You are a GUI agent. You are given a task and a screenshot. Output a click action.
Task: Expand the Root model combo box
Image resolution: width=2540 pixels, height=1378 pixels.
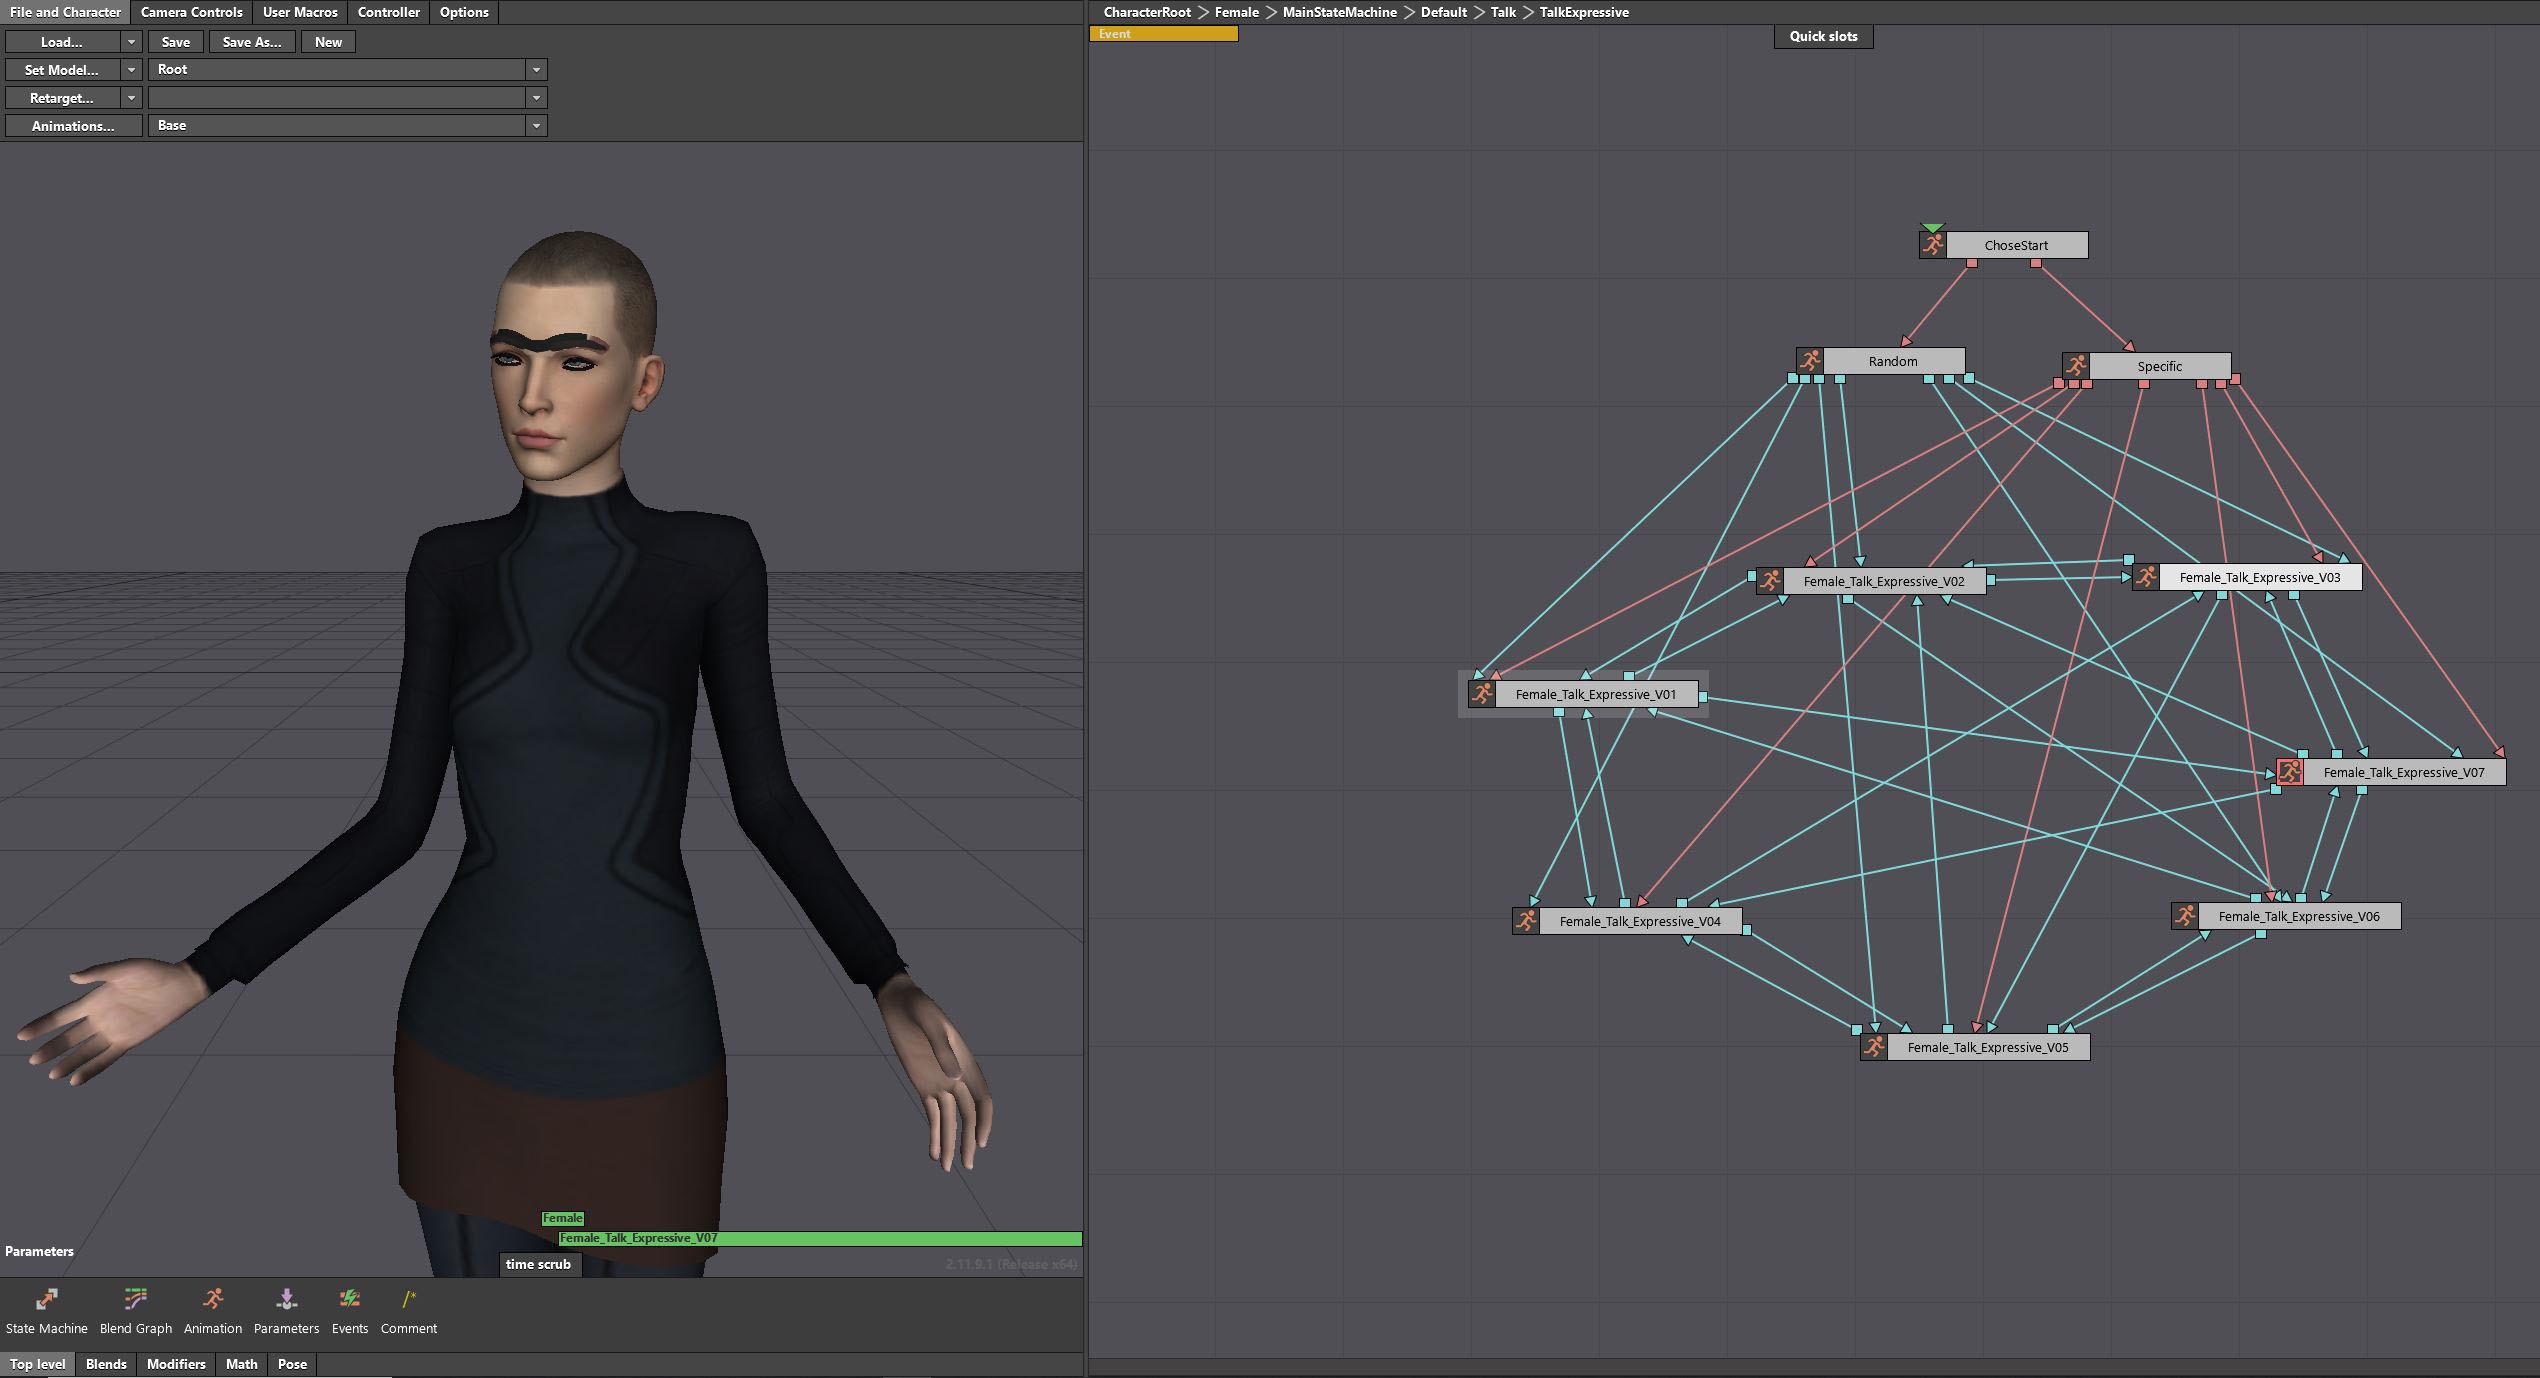click(536, 70)
